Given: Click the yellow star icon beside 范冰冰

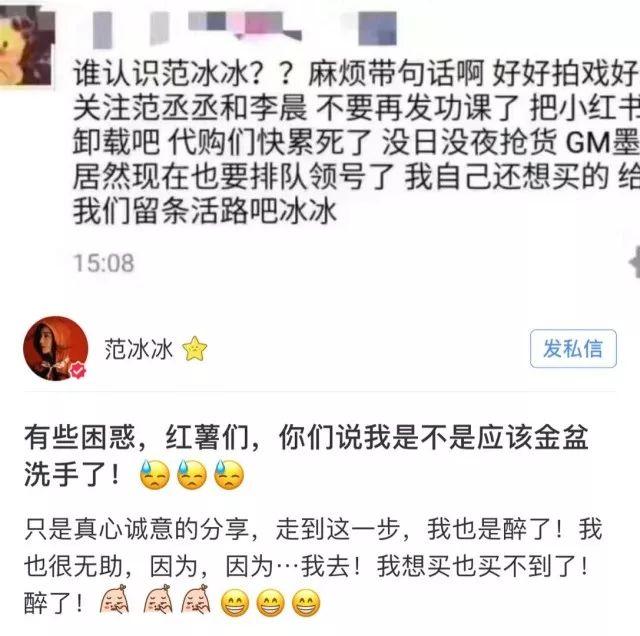Looking at the screenshot, I should [195, 349].
